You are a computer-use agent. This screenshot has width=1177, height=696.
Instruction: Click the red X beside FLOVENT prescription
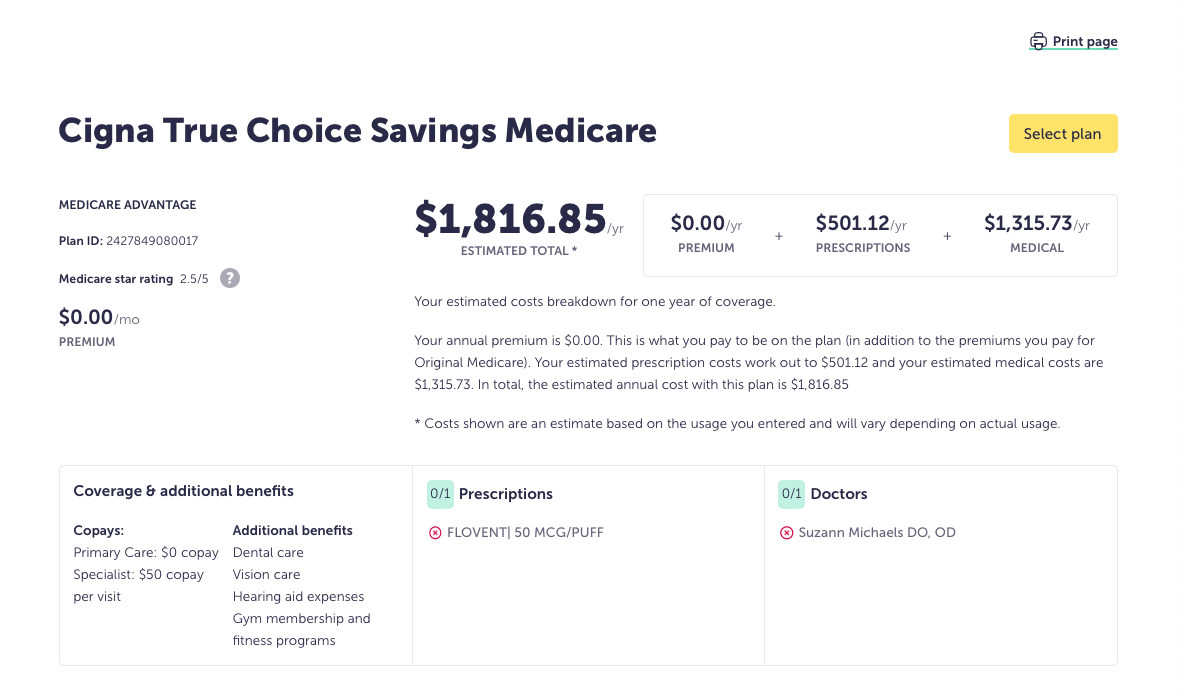click(435, 533)
